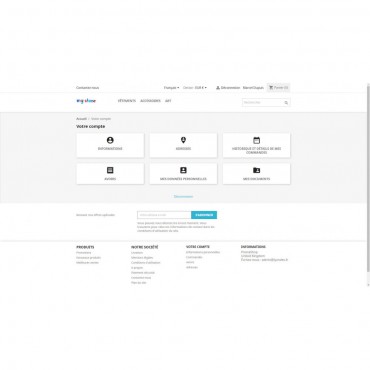Screen dimensions: 370x370
Task: Click the Paiement sécurisé footer link
Action: point(143,273)
